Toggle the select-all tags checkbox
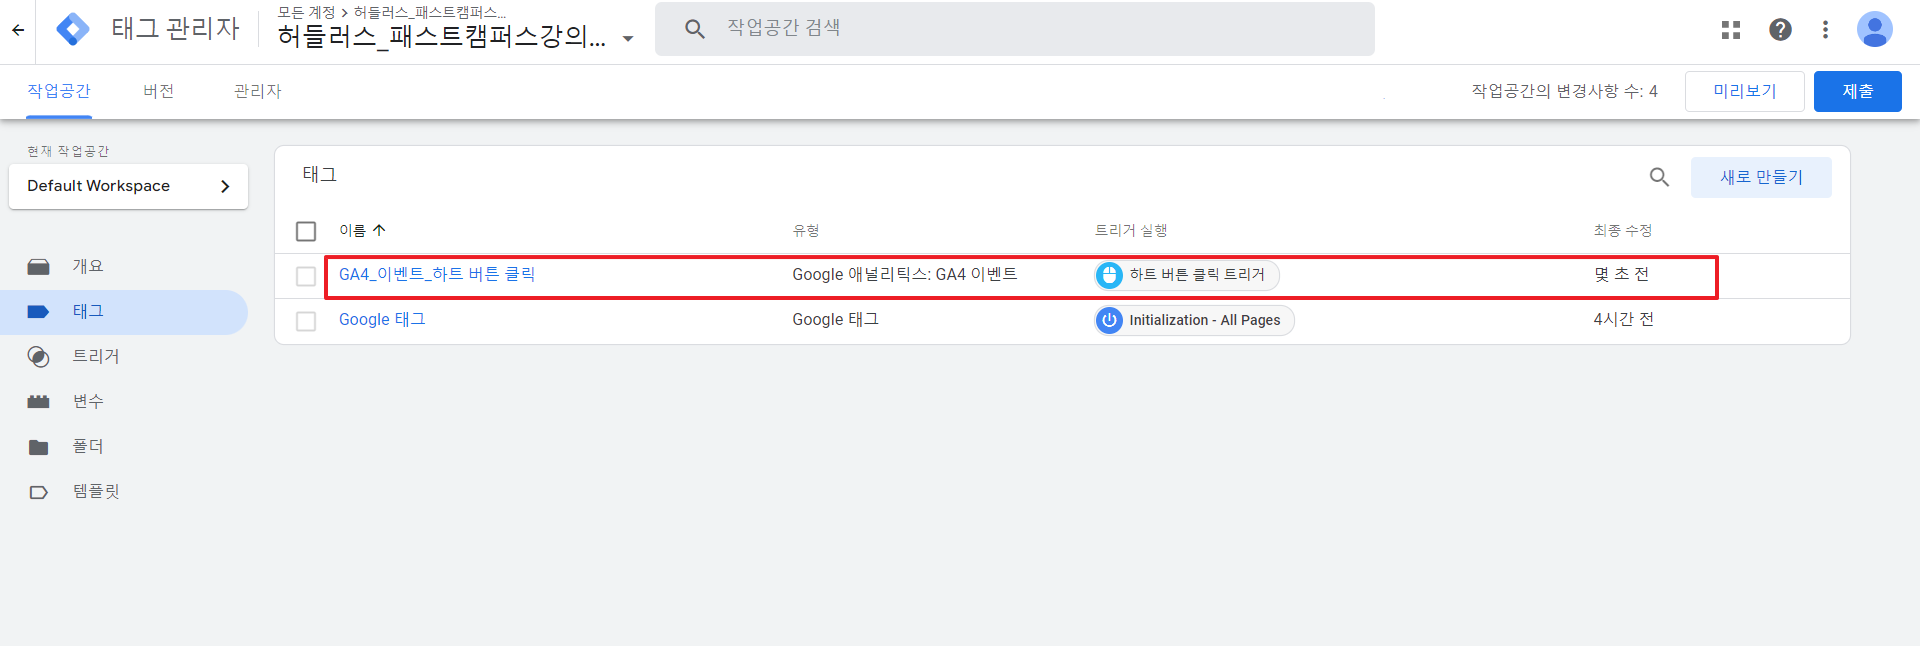Image resolution: width=1920 pixels, height=646 pixels. pos(306,231)
